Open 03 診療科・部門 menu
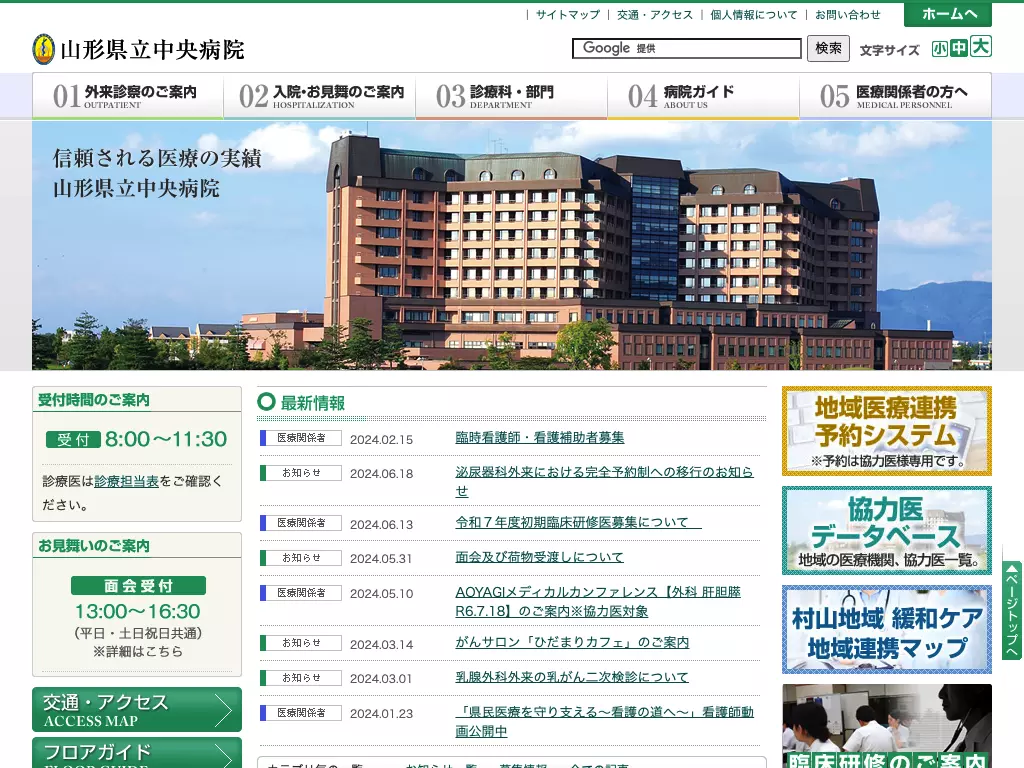Image resolution: width=1024 pixels, height=768 pixels. tap(511, 96)
